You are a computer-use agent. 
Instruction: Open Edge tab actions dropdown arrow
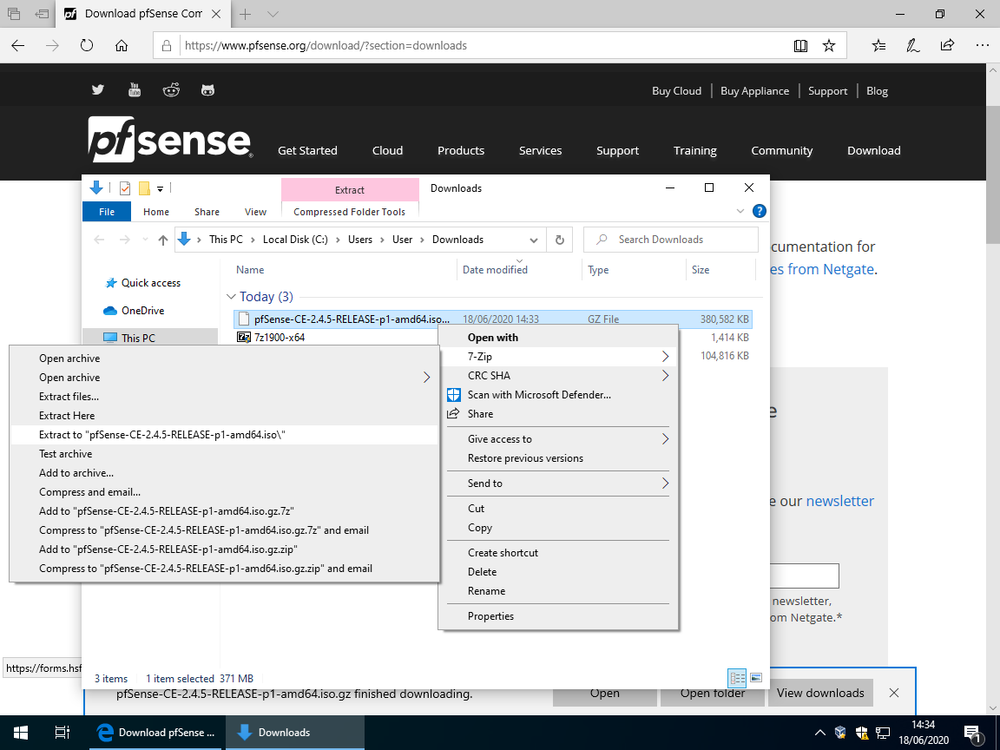tap(273, 14)
